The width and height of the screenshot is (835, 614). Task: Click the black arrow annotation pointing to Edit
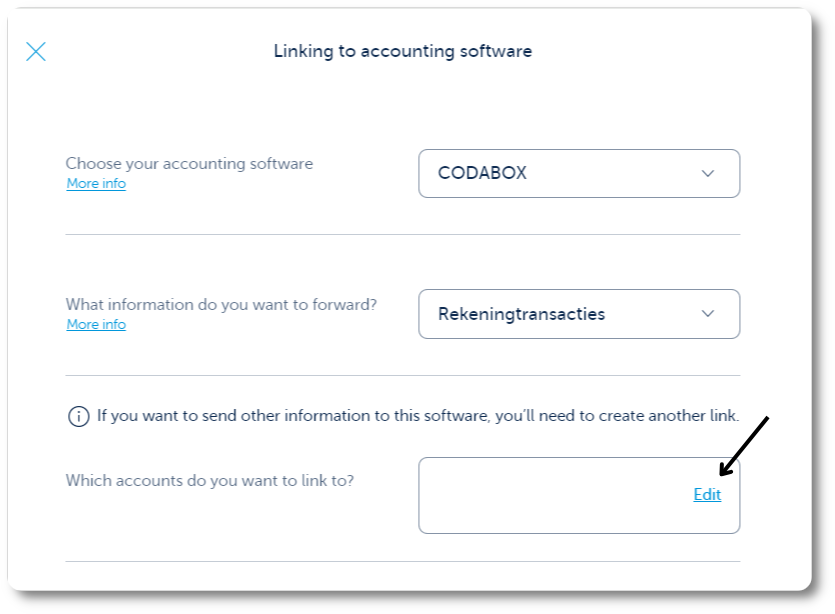[744, 446]
